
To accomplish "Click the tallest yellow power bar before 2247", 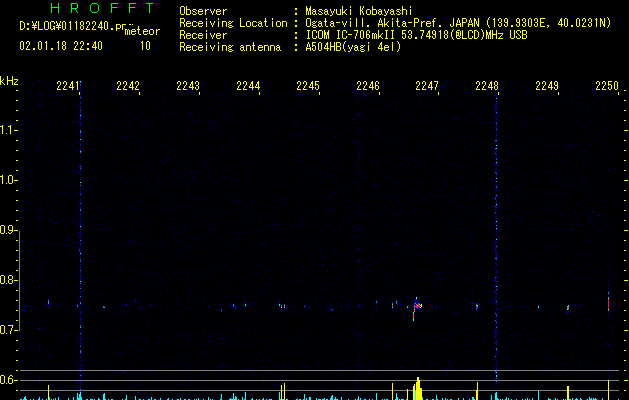I will [x=418, y=388].
